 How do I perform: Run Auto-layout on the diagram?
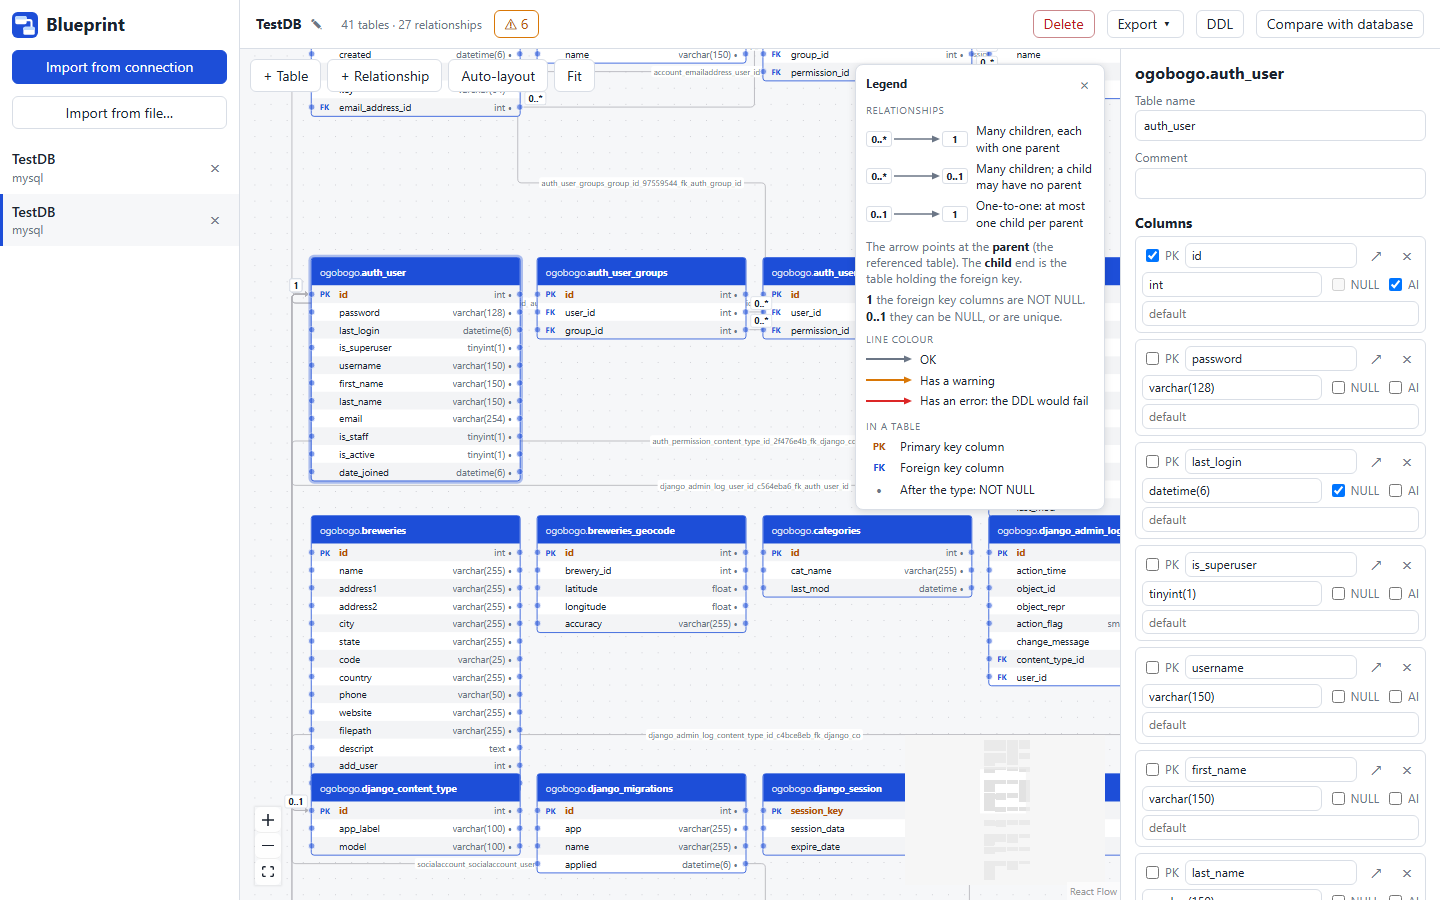pyautogui.click(x=498, y=76)
